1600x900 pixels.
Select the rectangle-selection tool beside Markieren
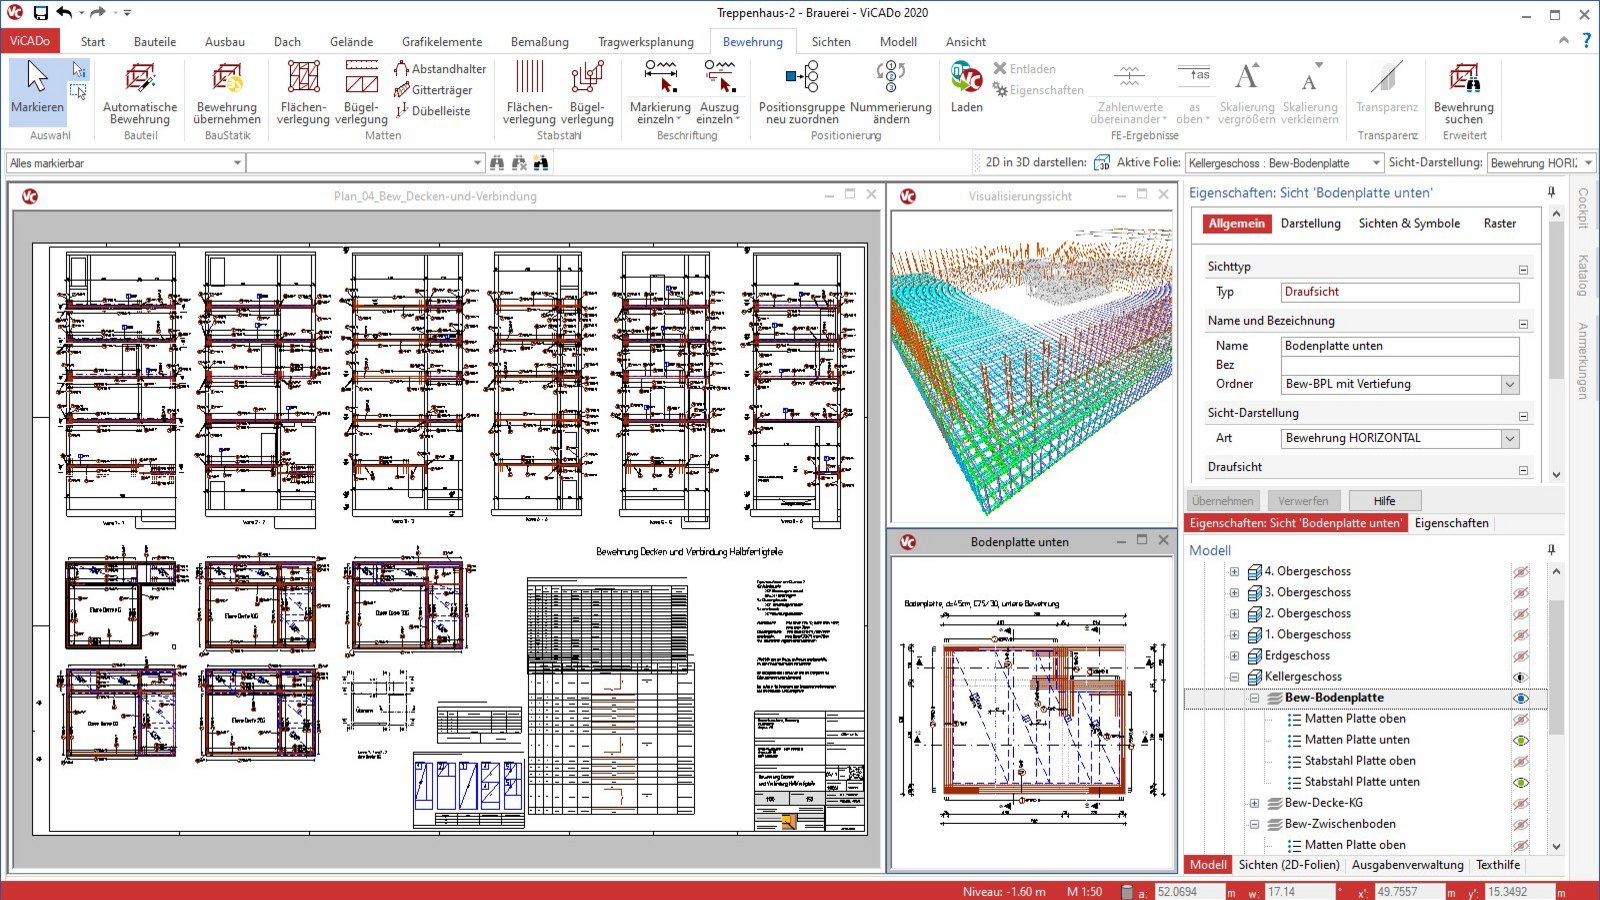pos(78,91)
